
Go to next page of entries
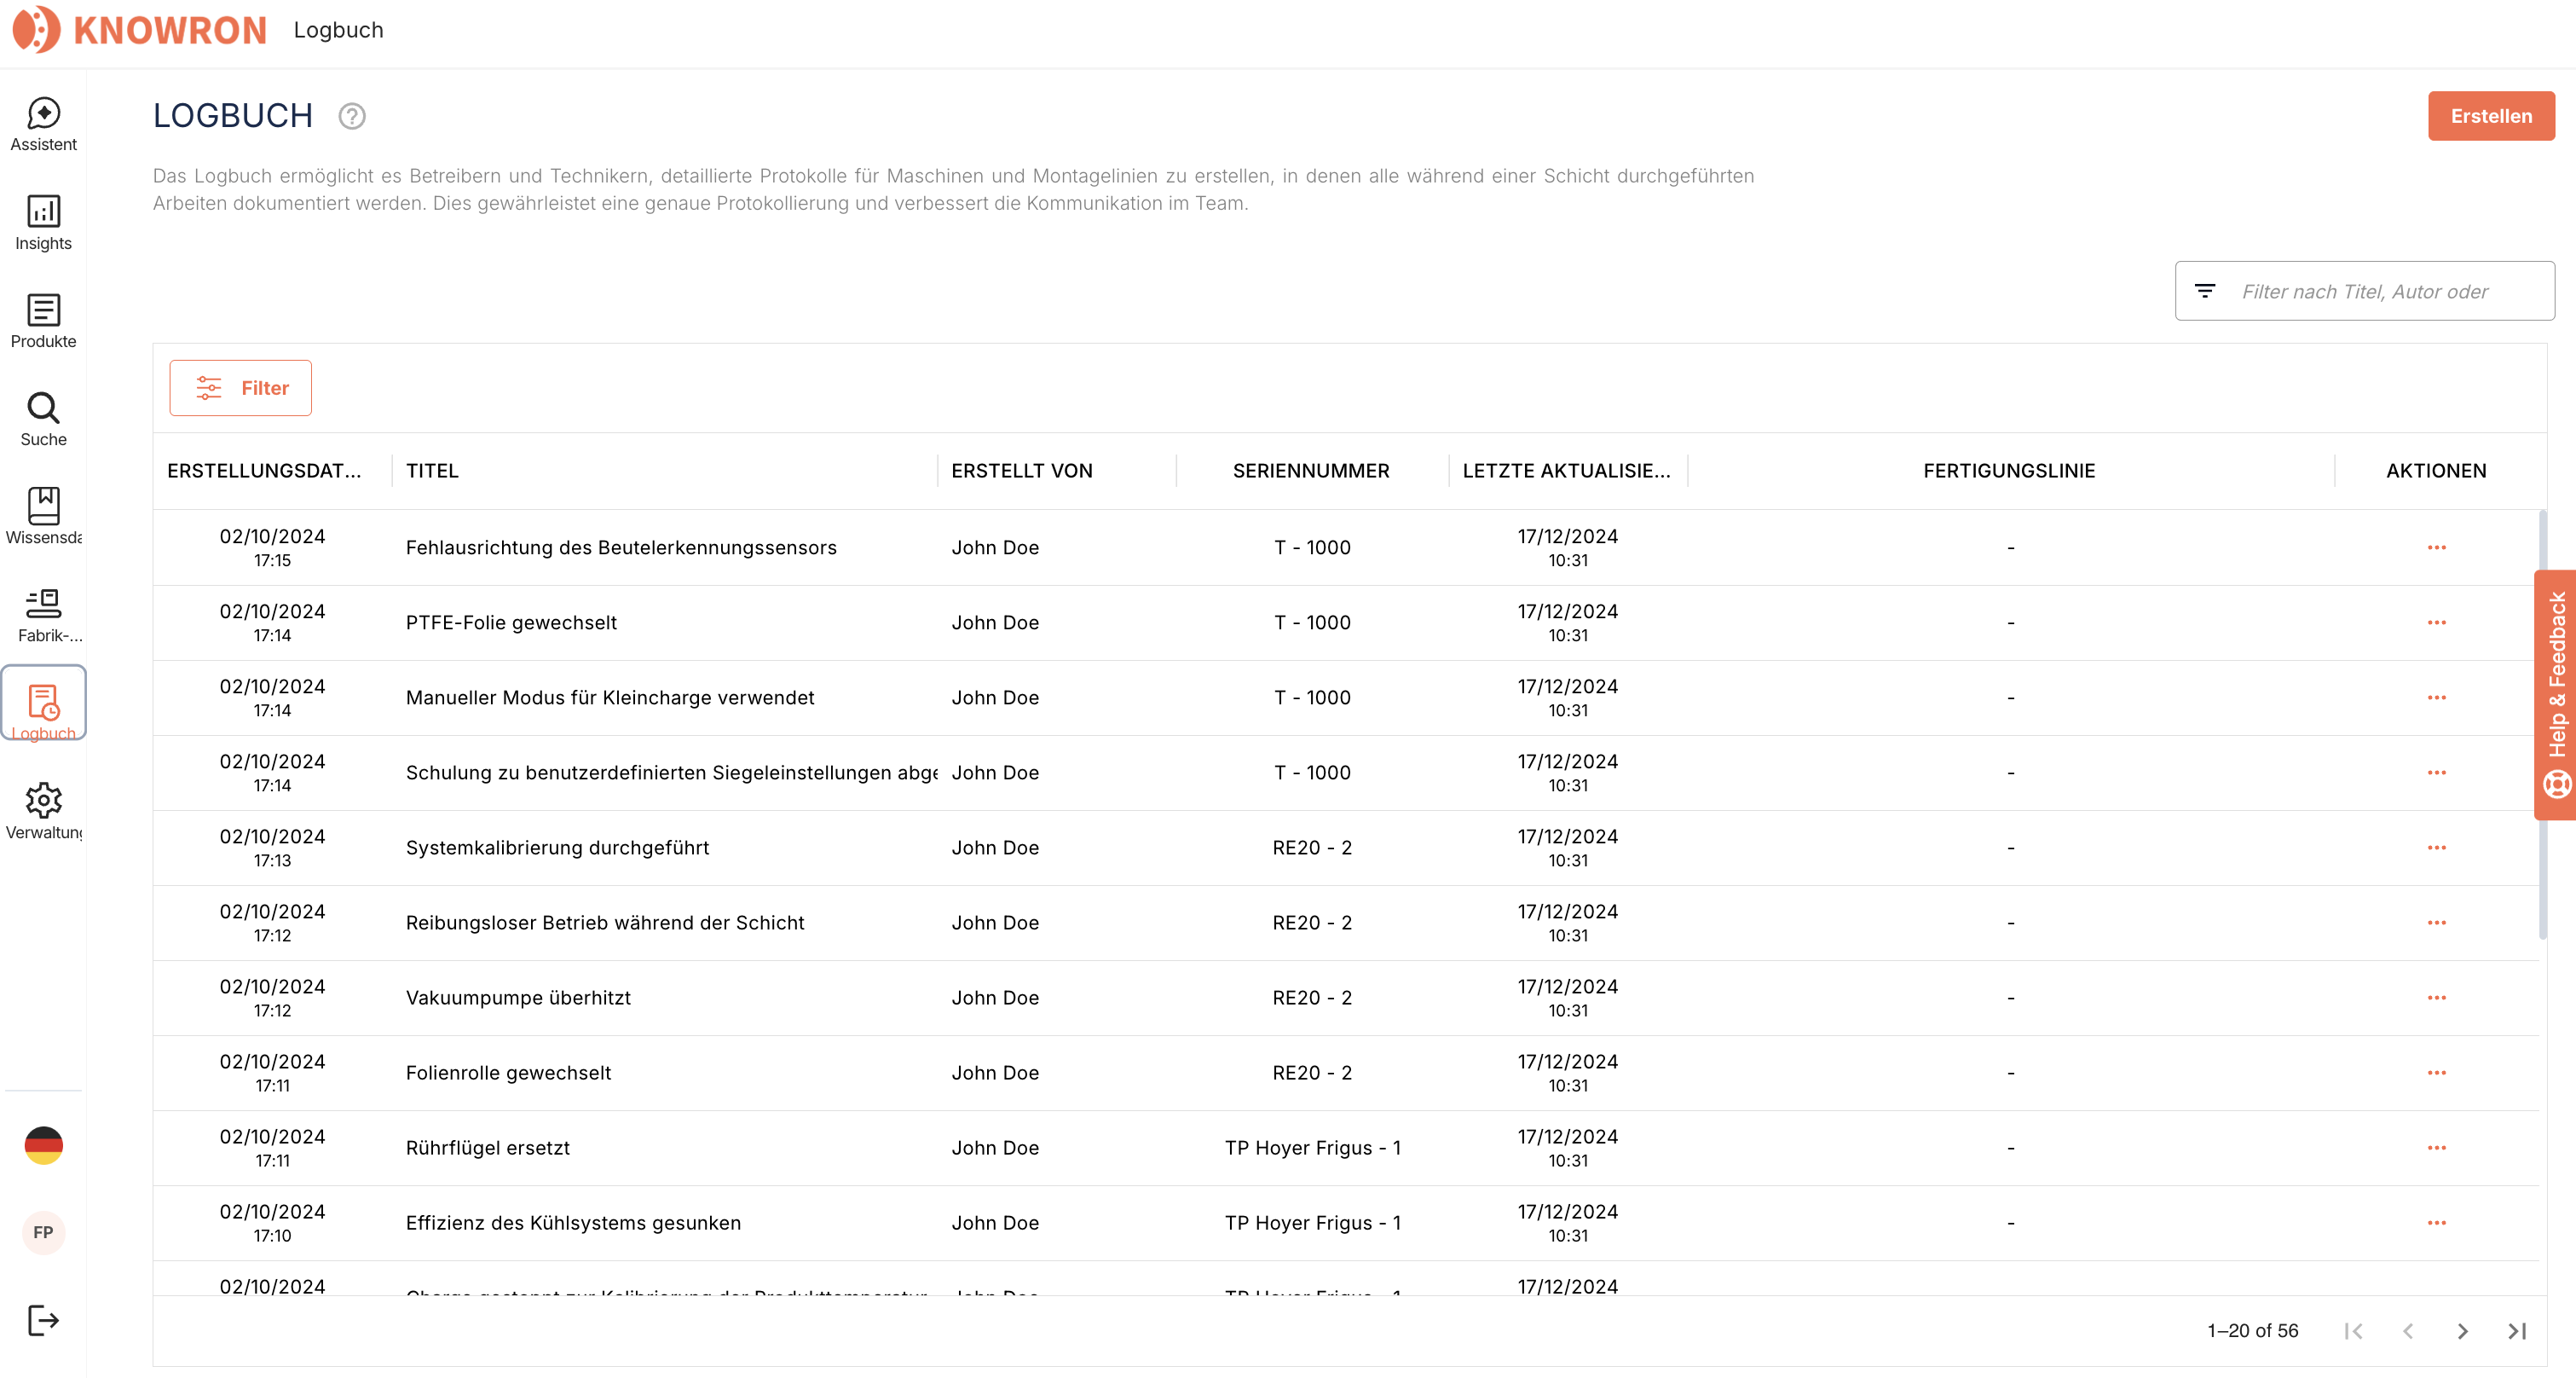2462,1331
